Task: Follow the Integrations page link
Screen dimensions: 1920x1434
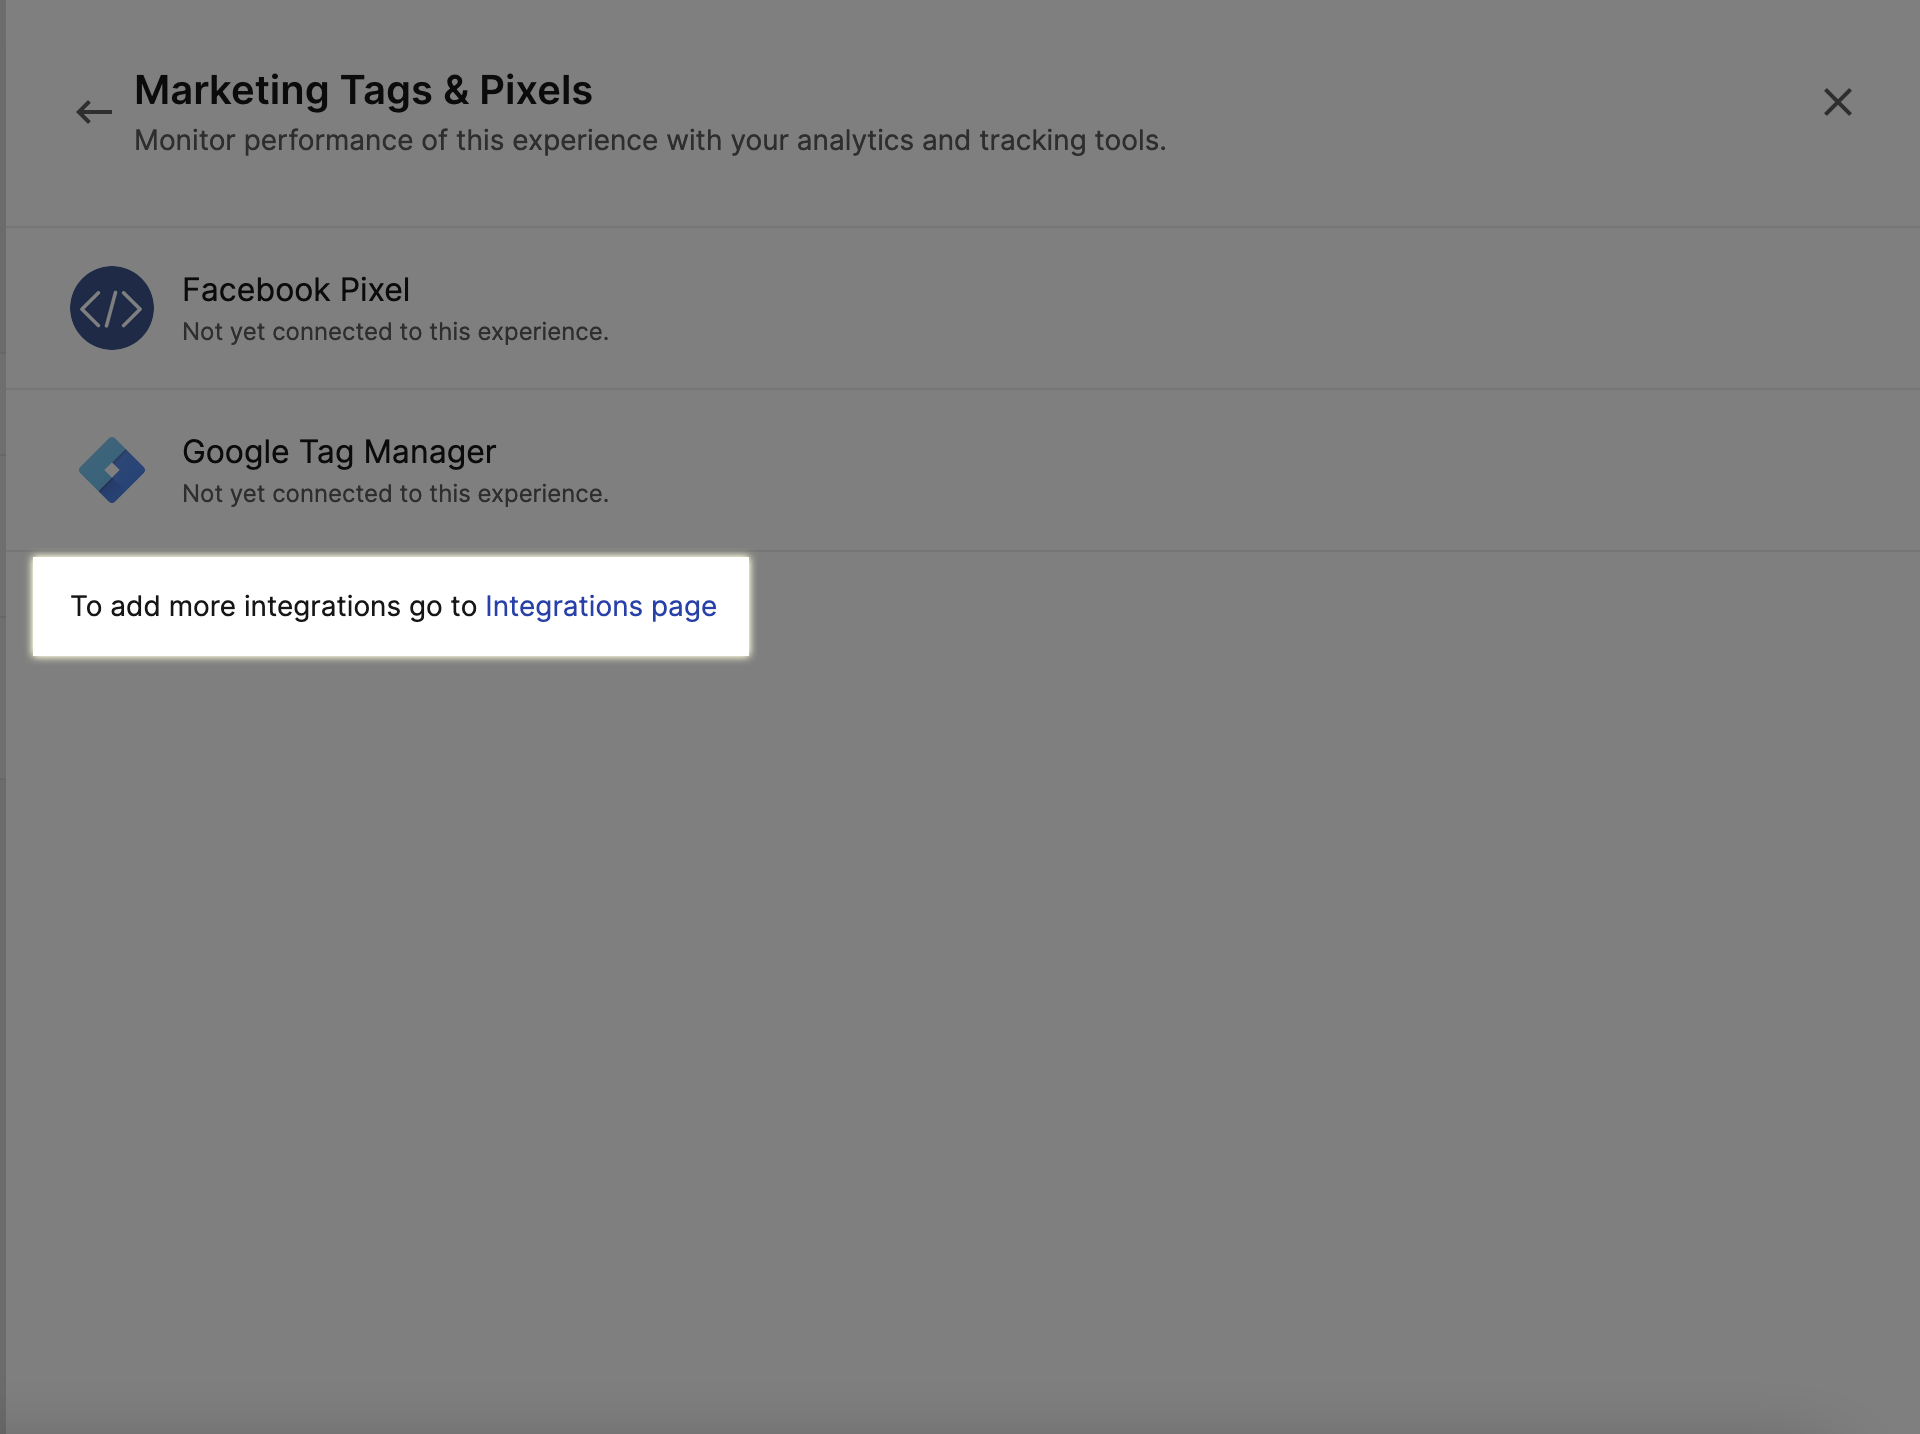Action: point(601,606)
